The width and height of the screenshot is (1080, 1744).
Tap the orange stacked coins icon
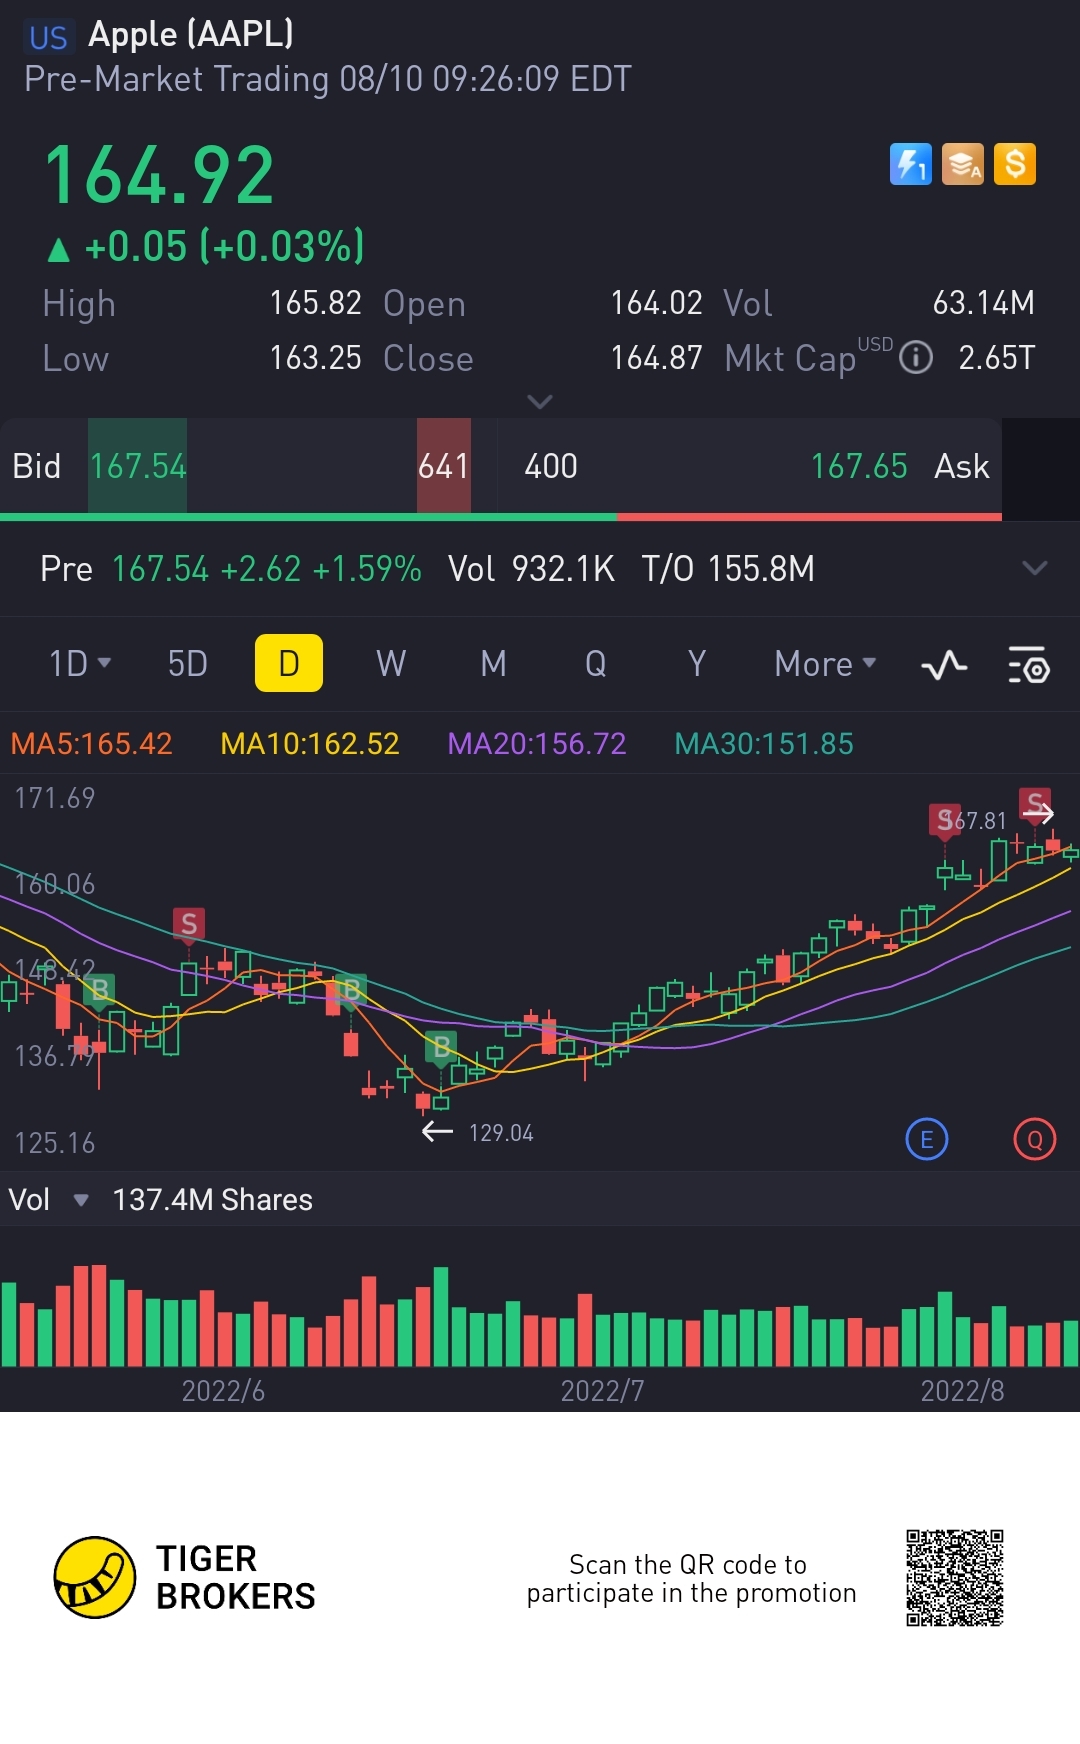(x=963, y=164)
